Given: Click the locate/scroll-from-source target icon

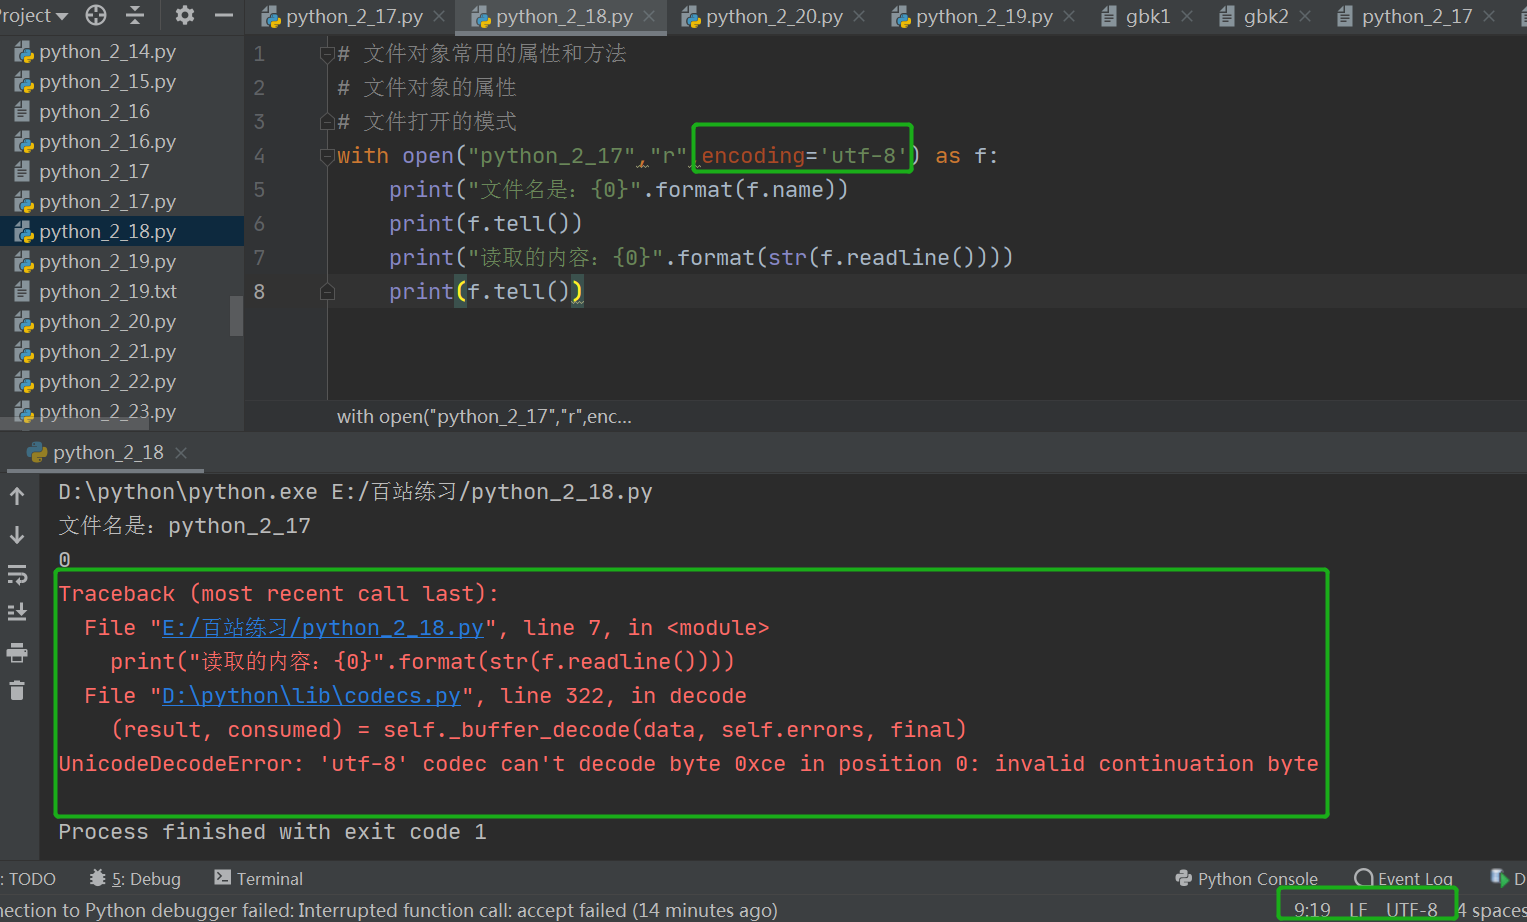Looking at the screenshot, I should (x=96, y=15).
